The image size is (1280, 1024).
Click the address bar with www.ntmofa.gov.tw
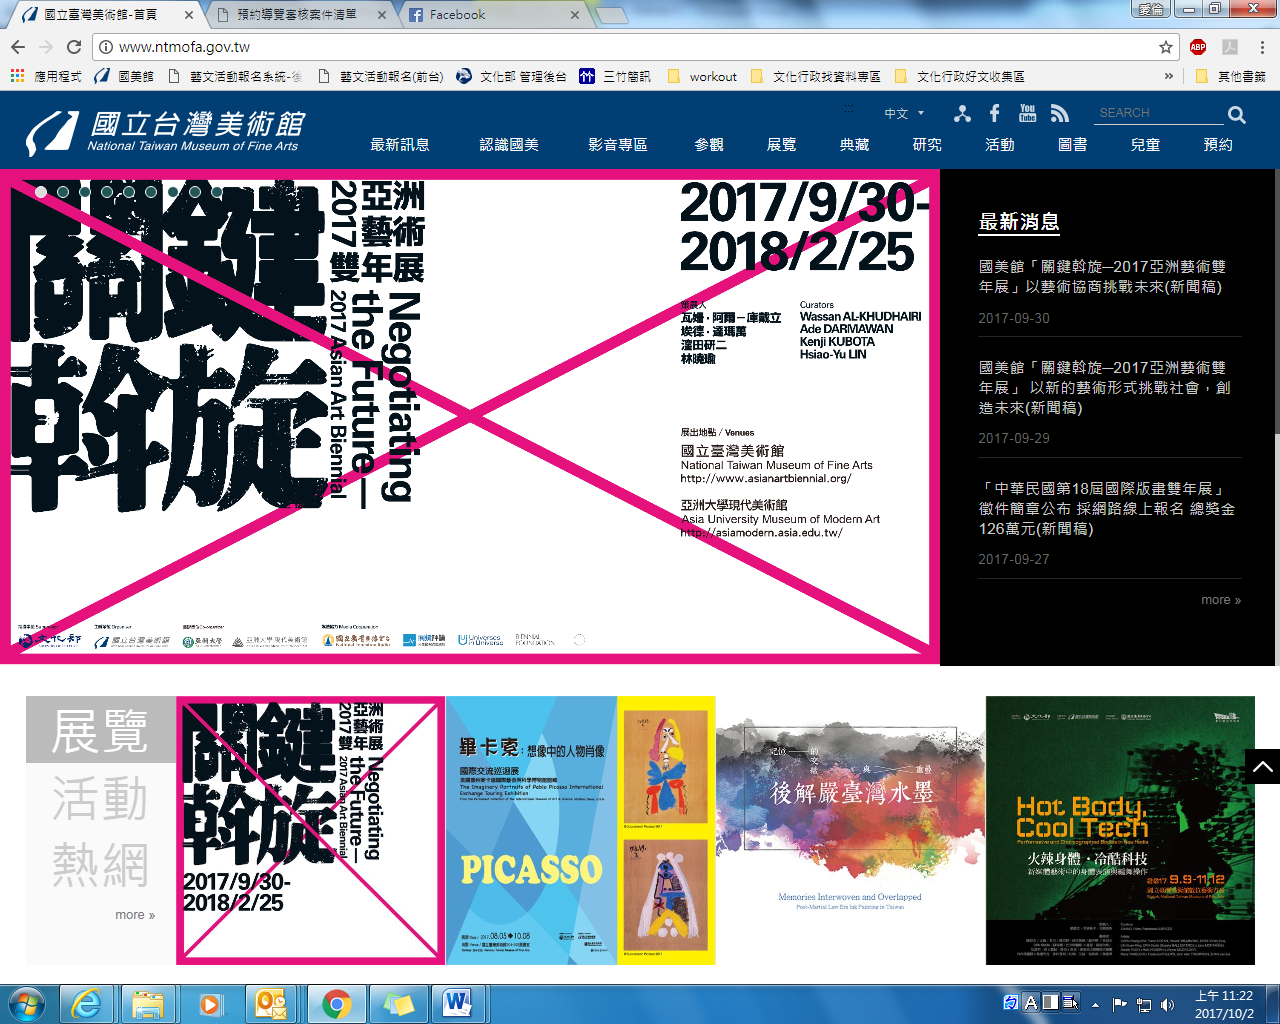pyautogui.click(x=630, y=47)
